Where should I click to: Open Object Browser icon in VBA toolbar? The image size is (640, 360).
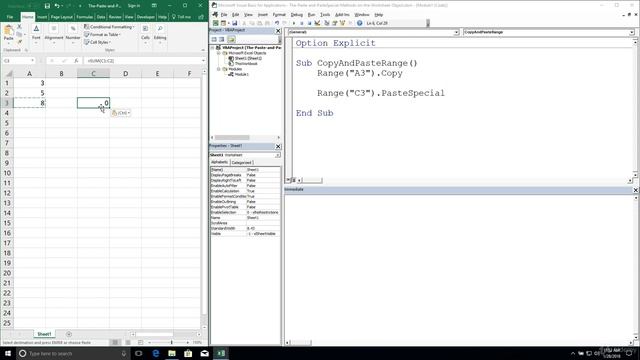coord(342,23)
